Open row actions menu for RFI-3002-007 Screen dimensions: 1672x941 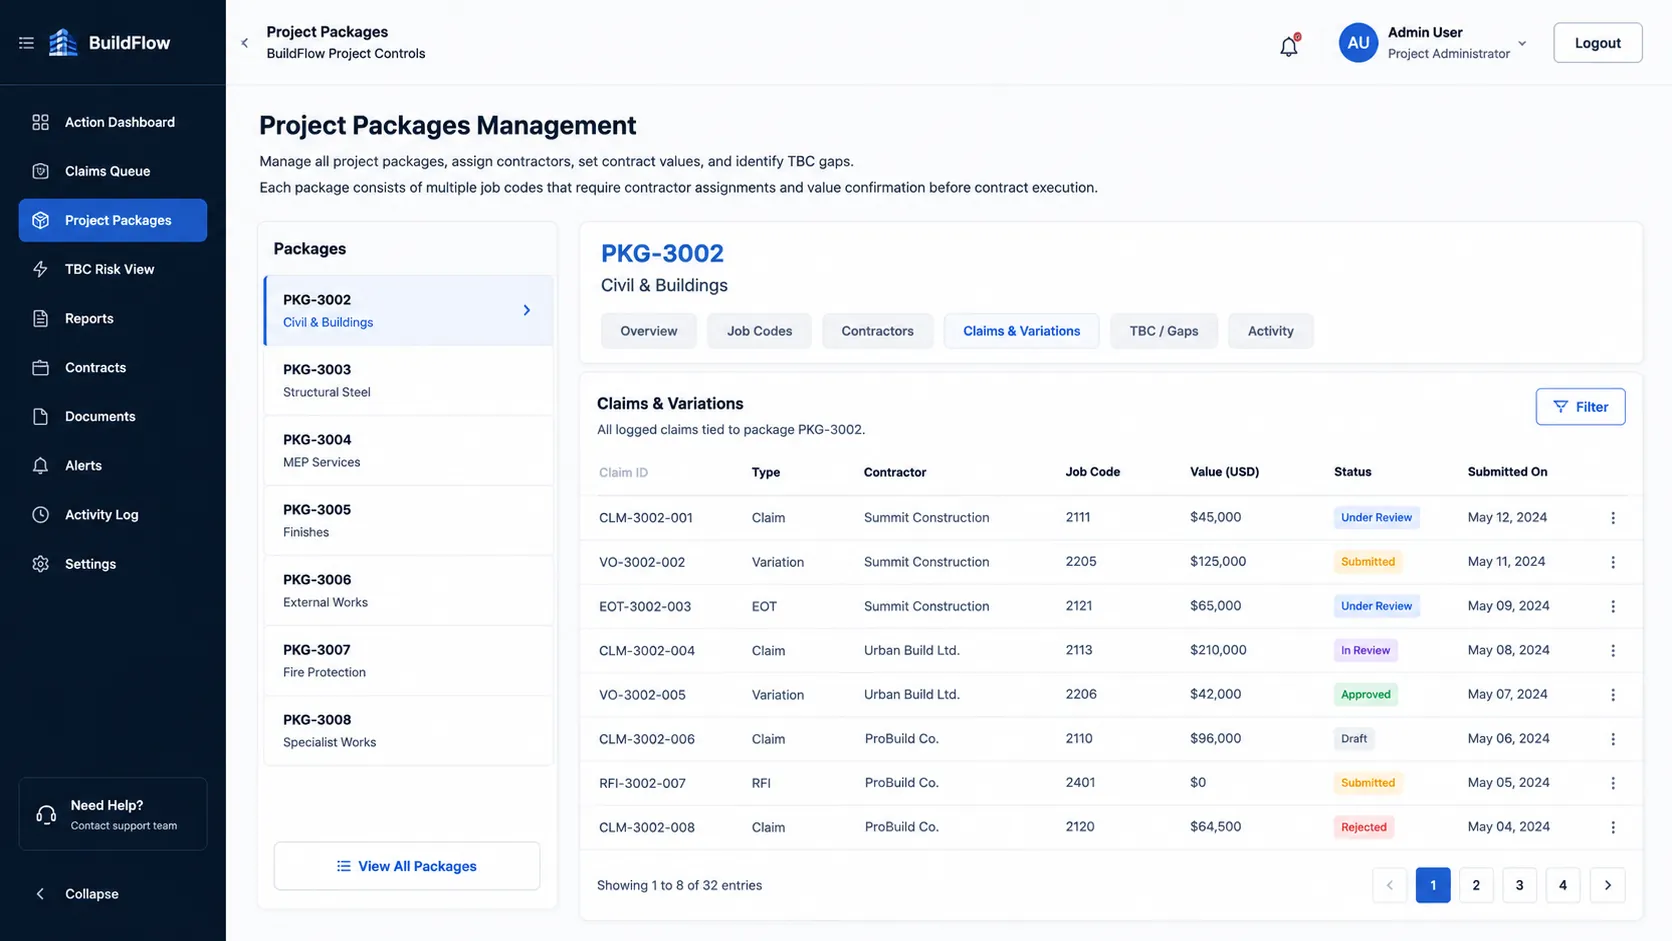pos(1612,783)
